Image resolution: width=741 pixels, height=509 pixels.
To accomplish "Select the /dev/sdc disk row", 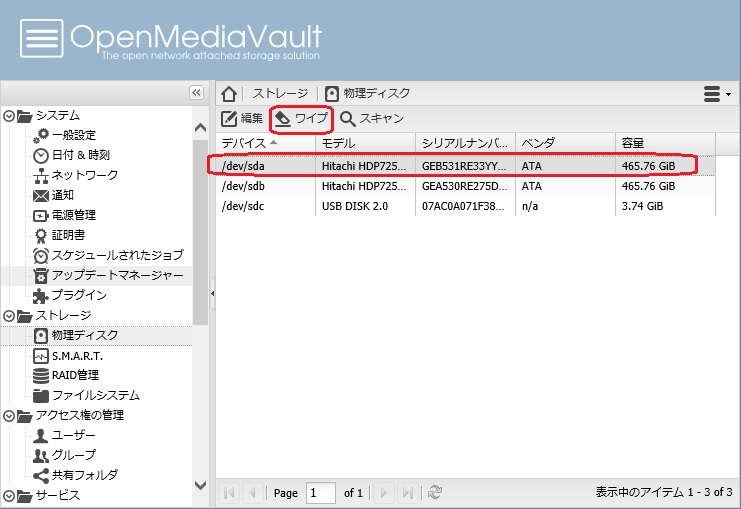I will (x=466, y=206).
